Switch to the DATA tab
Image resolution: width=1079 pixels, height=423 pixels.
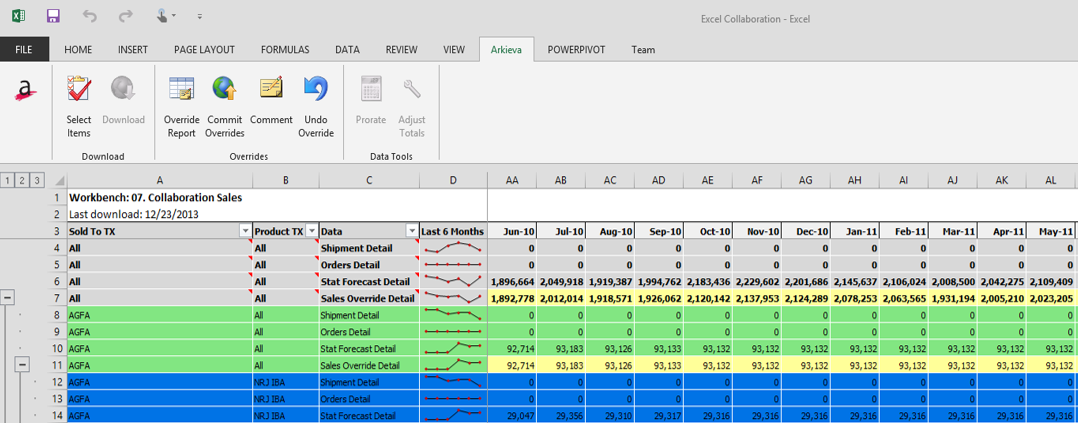pyautogui.click(x=348, y=50)
